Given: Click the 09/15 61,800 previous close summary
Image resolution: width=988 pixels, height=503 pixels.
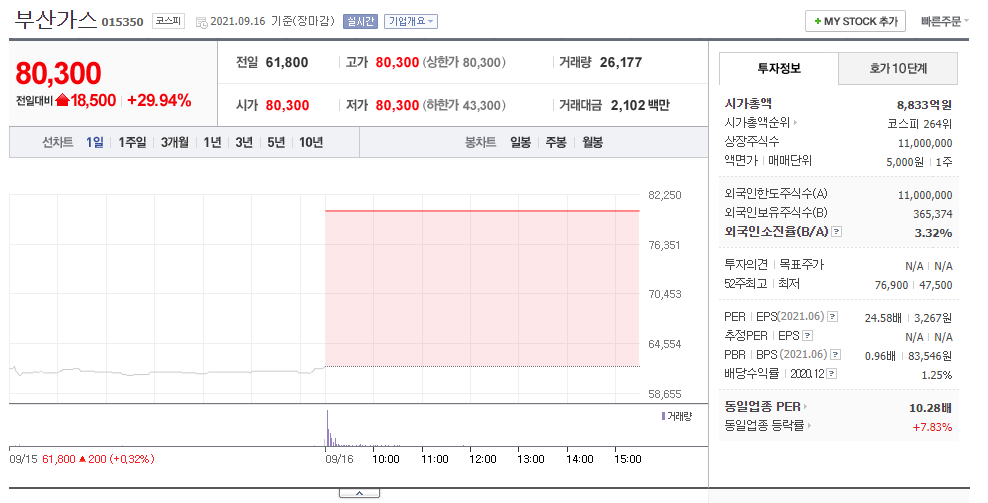Looking at the screenshot, I should coord(82,459).
